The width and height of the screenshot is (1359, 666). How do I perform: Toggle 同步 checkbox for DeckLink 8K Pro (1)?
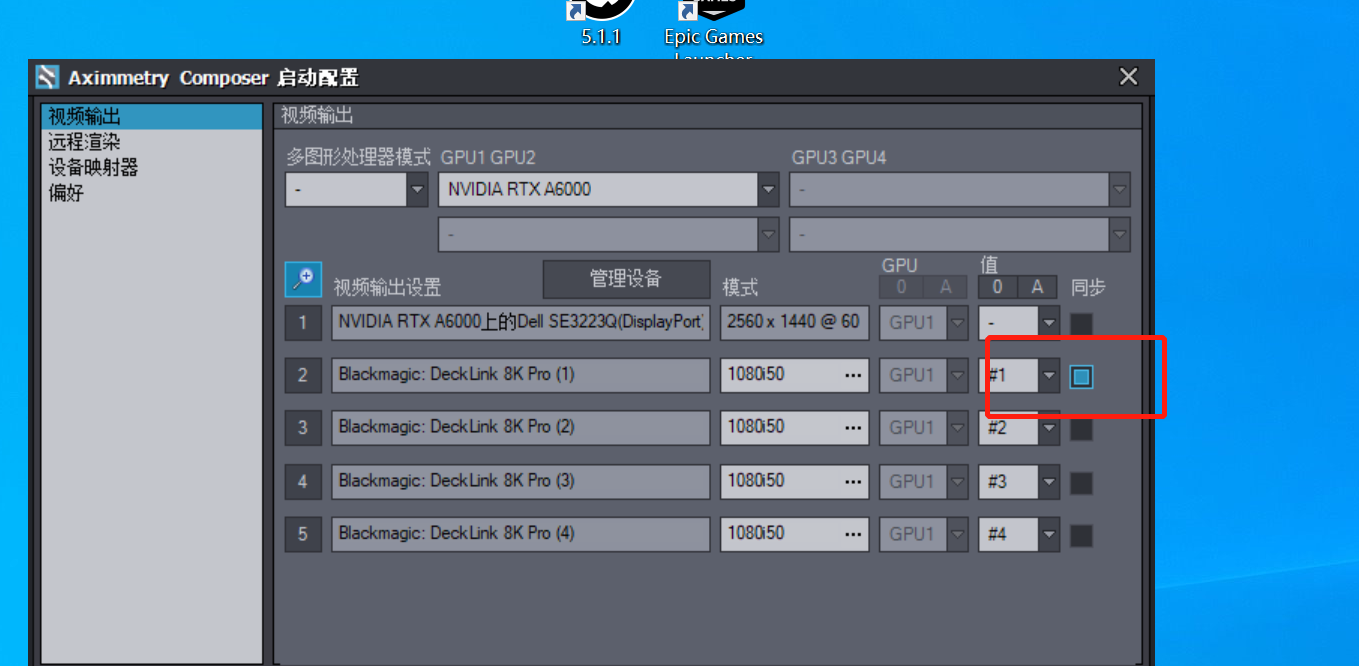[x=1081, y=377]
